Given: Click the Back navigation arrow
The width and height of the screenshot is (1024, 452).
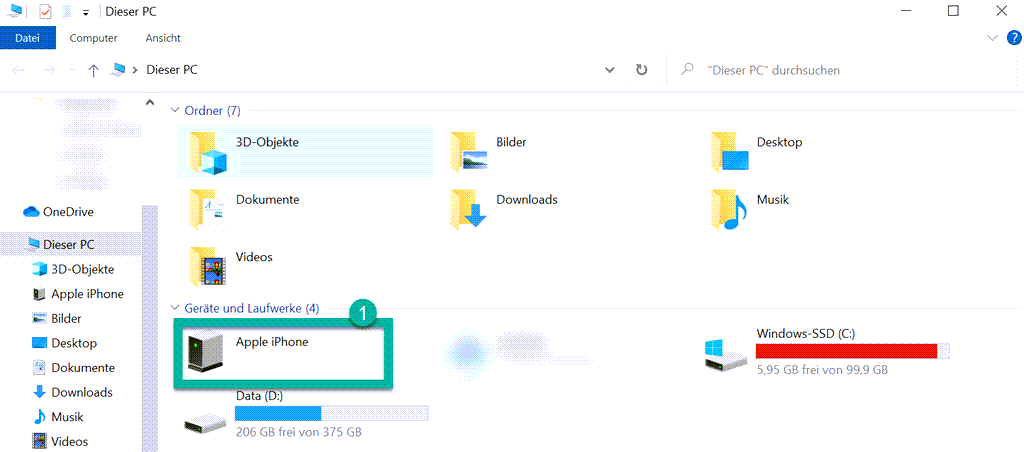Looking at the screenshot, I should pyautogui.click(x=18, y=70).
